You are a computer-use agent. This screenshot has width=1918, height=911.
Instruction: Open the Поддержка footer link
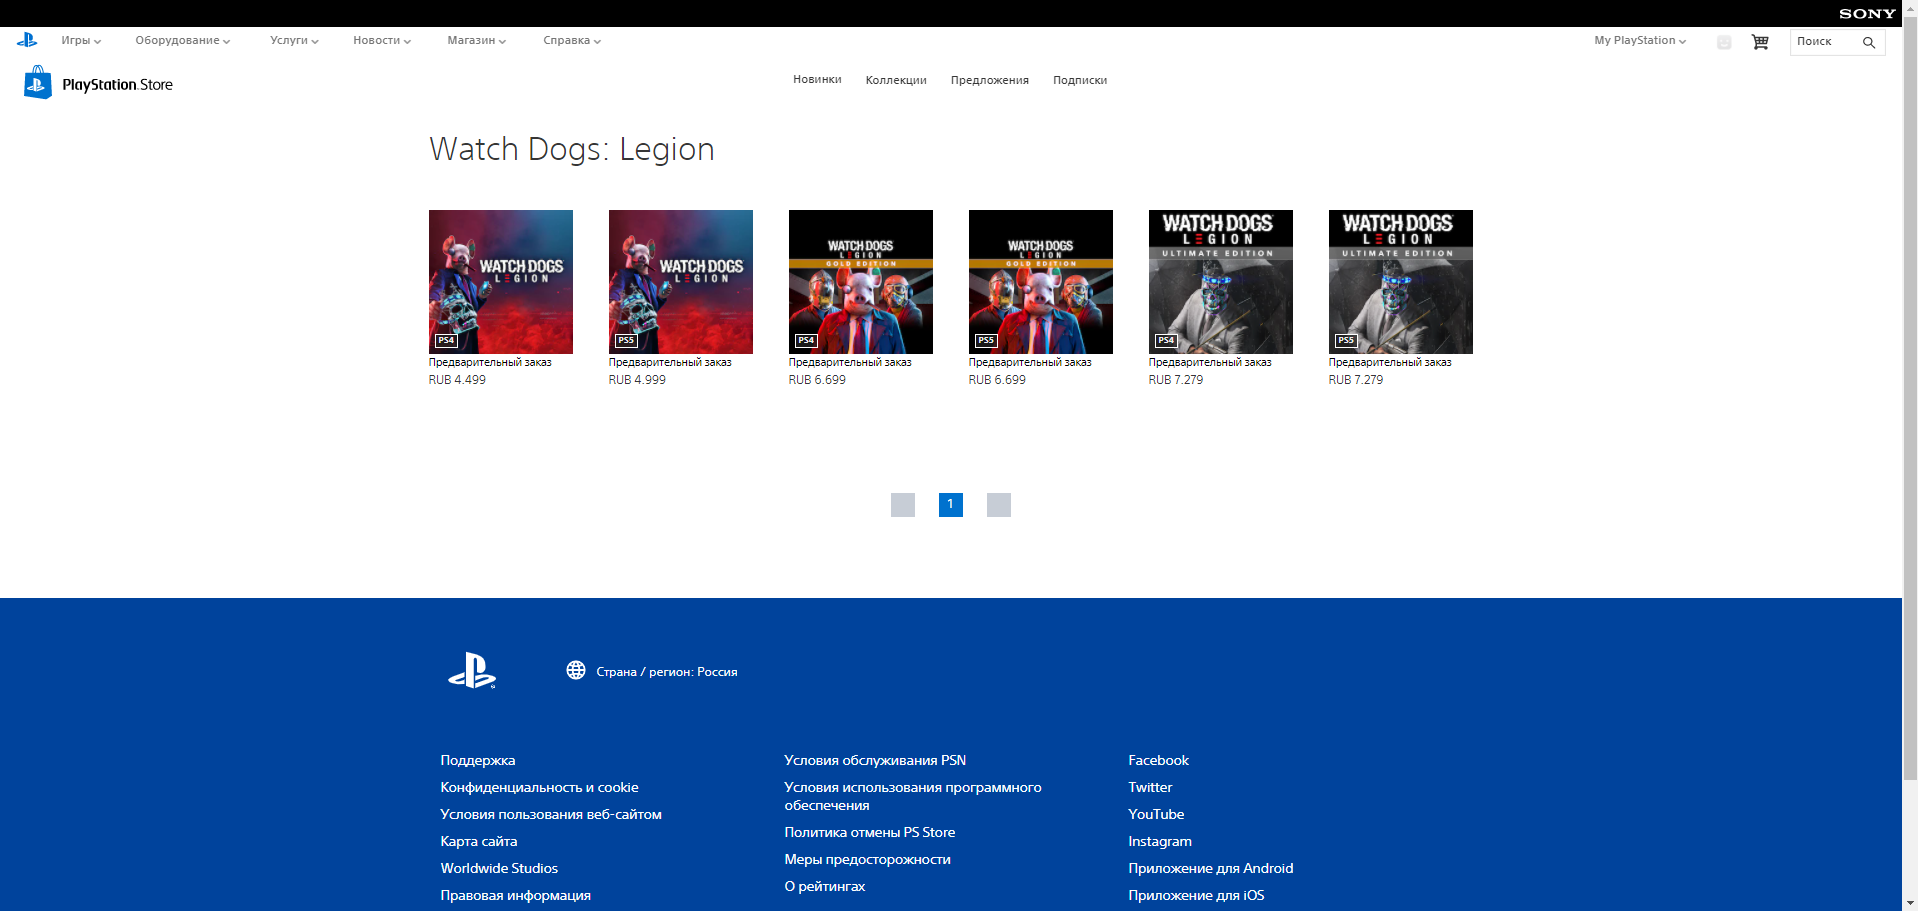click(478, 761)
